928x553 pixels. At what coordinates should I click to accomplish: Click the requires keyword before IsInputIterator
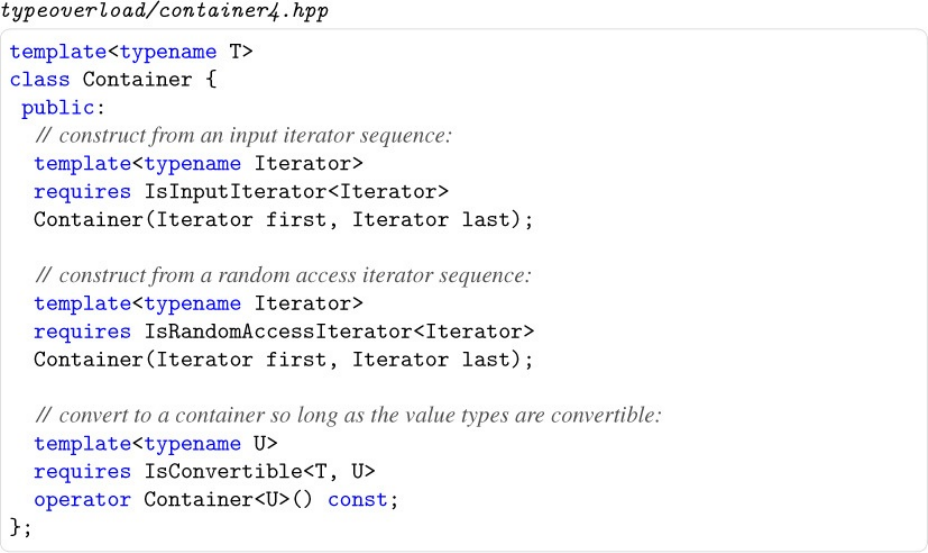coord(82,191)
